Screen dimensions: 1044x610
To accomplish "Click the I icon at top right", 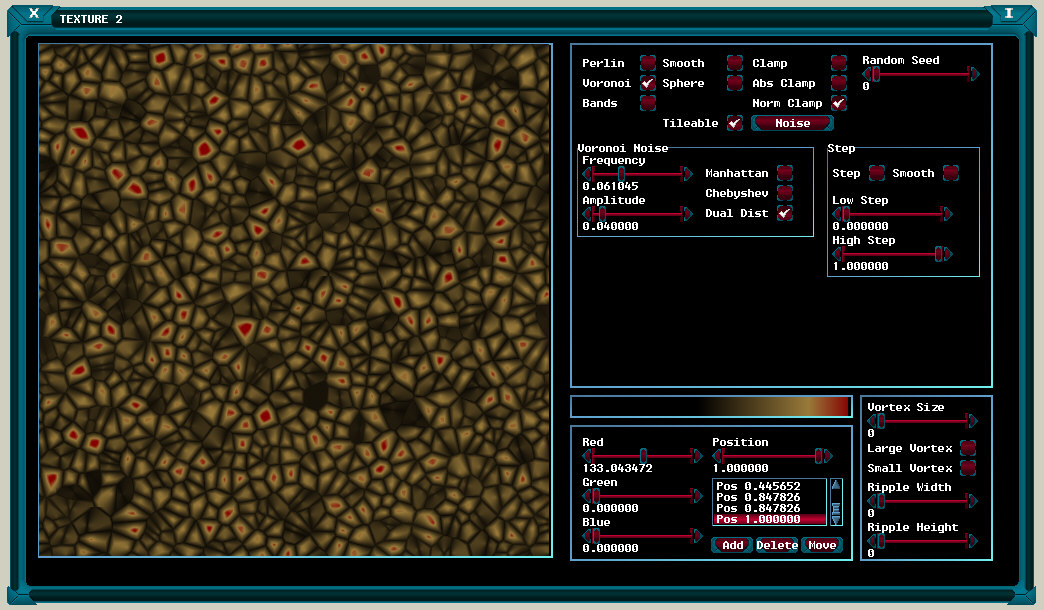I will tap(1008, 14).
